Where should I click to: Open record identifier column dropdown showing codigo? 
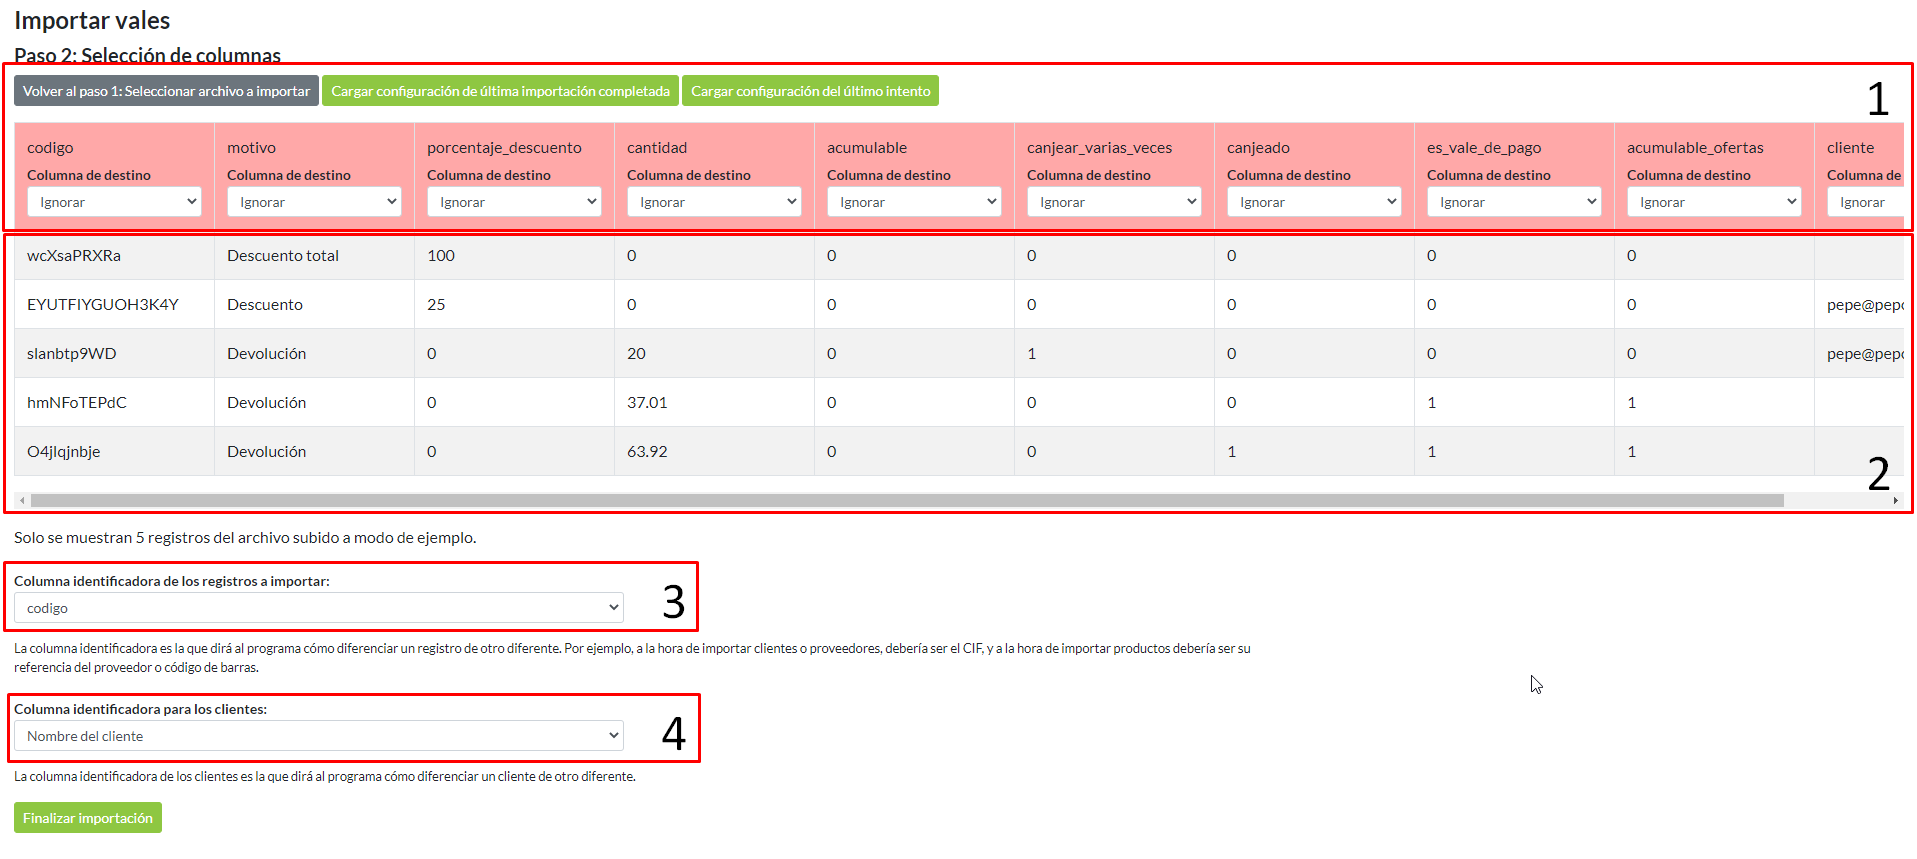pos(319,608)
